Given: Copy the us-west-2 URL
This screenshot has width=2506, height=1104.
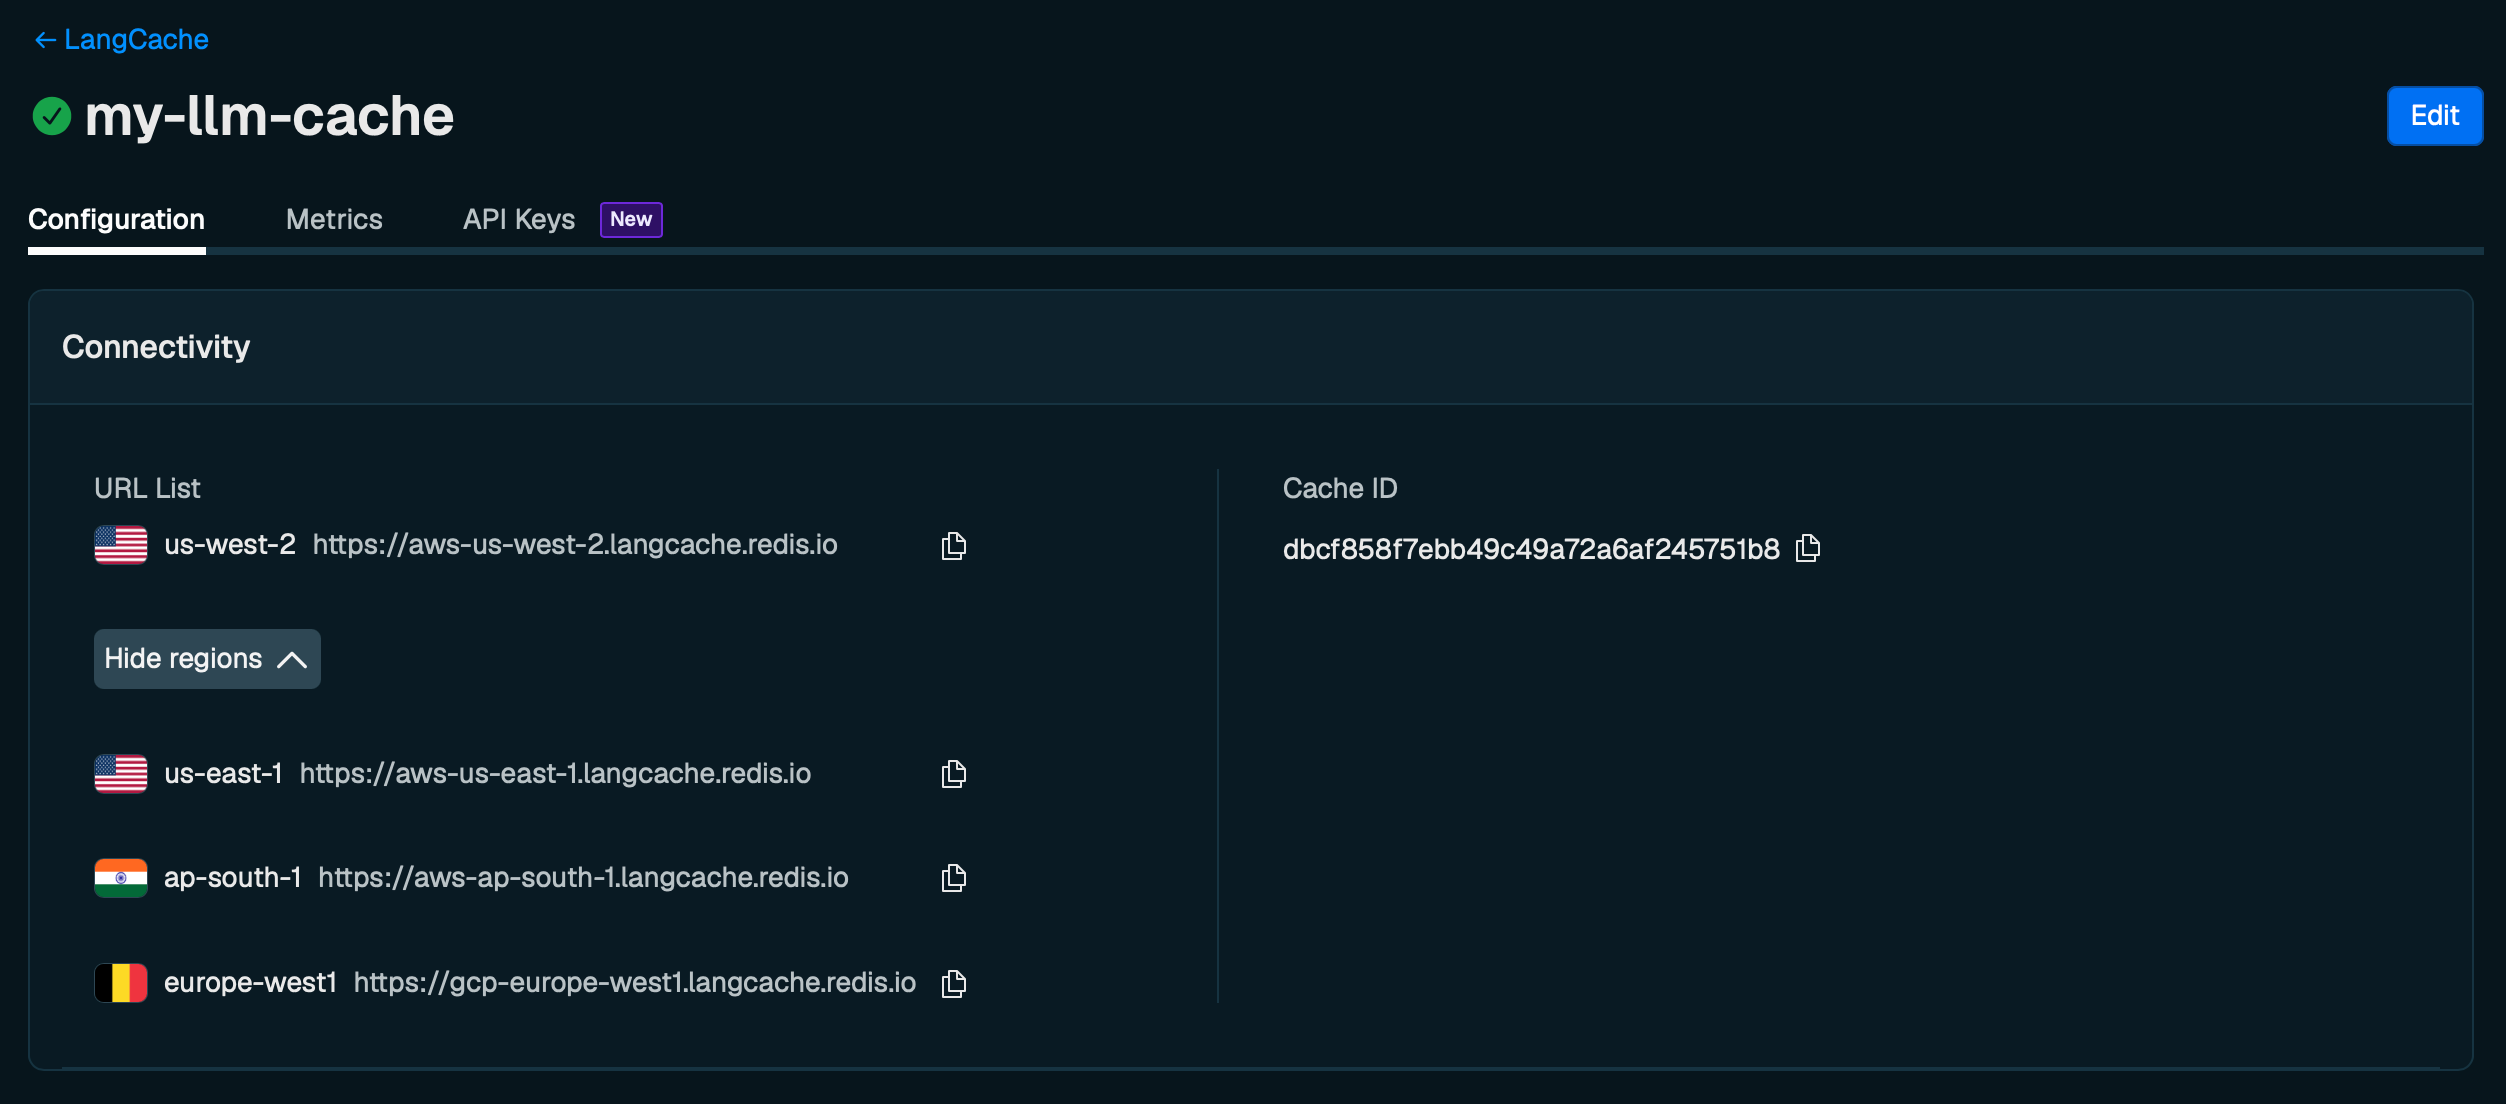Looking at the screenshot, I should pyautogui.click(x=954, y=546).
